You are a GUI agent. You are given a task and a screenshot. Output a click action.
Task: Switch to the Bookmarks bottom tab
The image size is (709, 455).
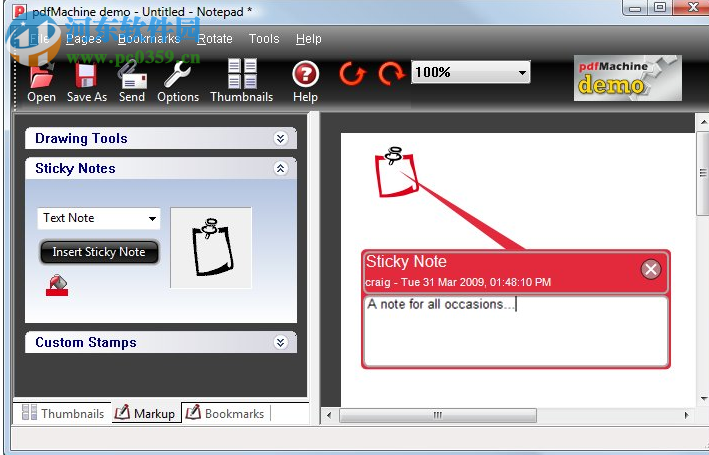tap(226, 413)
